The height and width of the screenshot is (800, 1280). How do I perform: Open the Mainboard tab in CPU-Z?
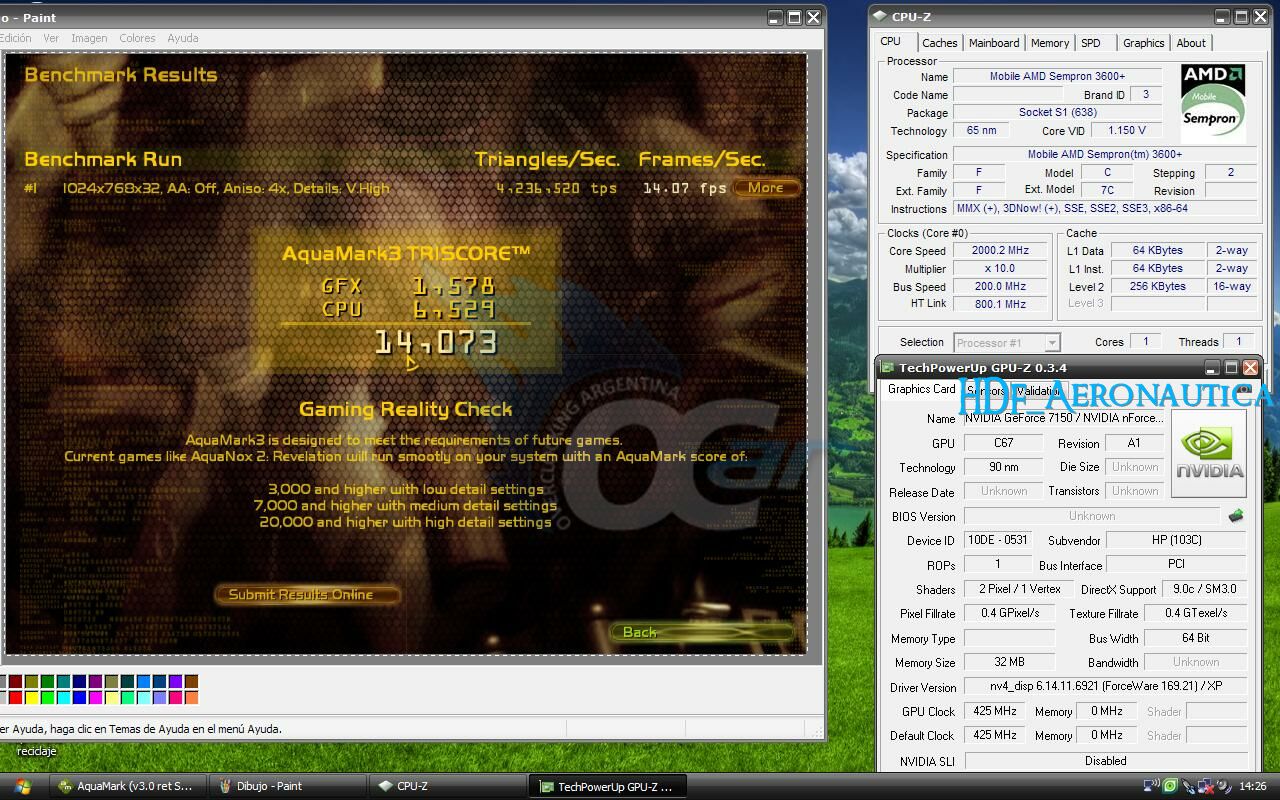click(994, 43)
